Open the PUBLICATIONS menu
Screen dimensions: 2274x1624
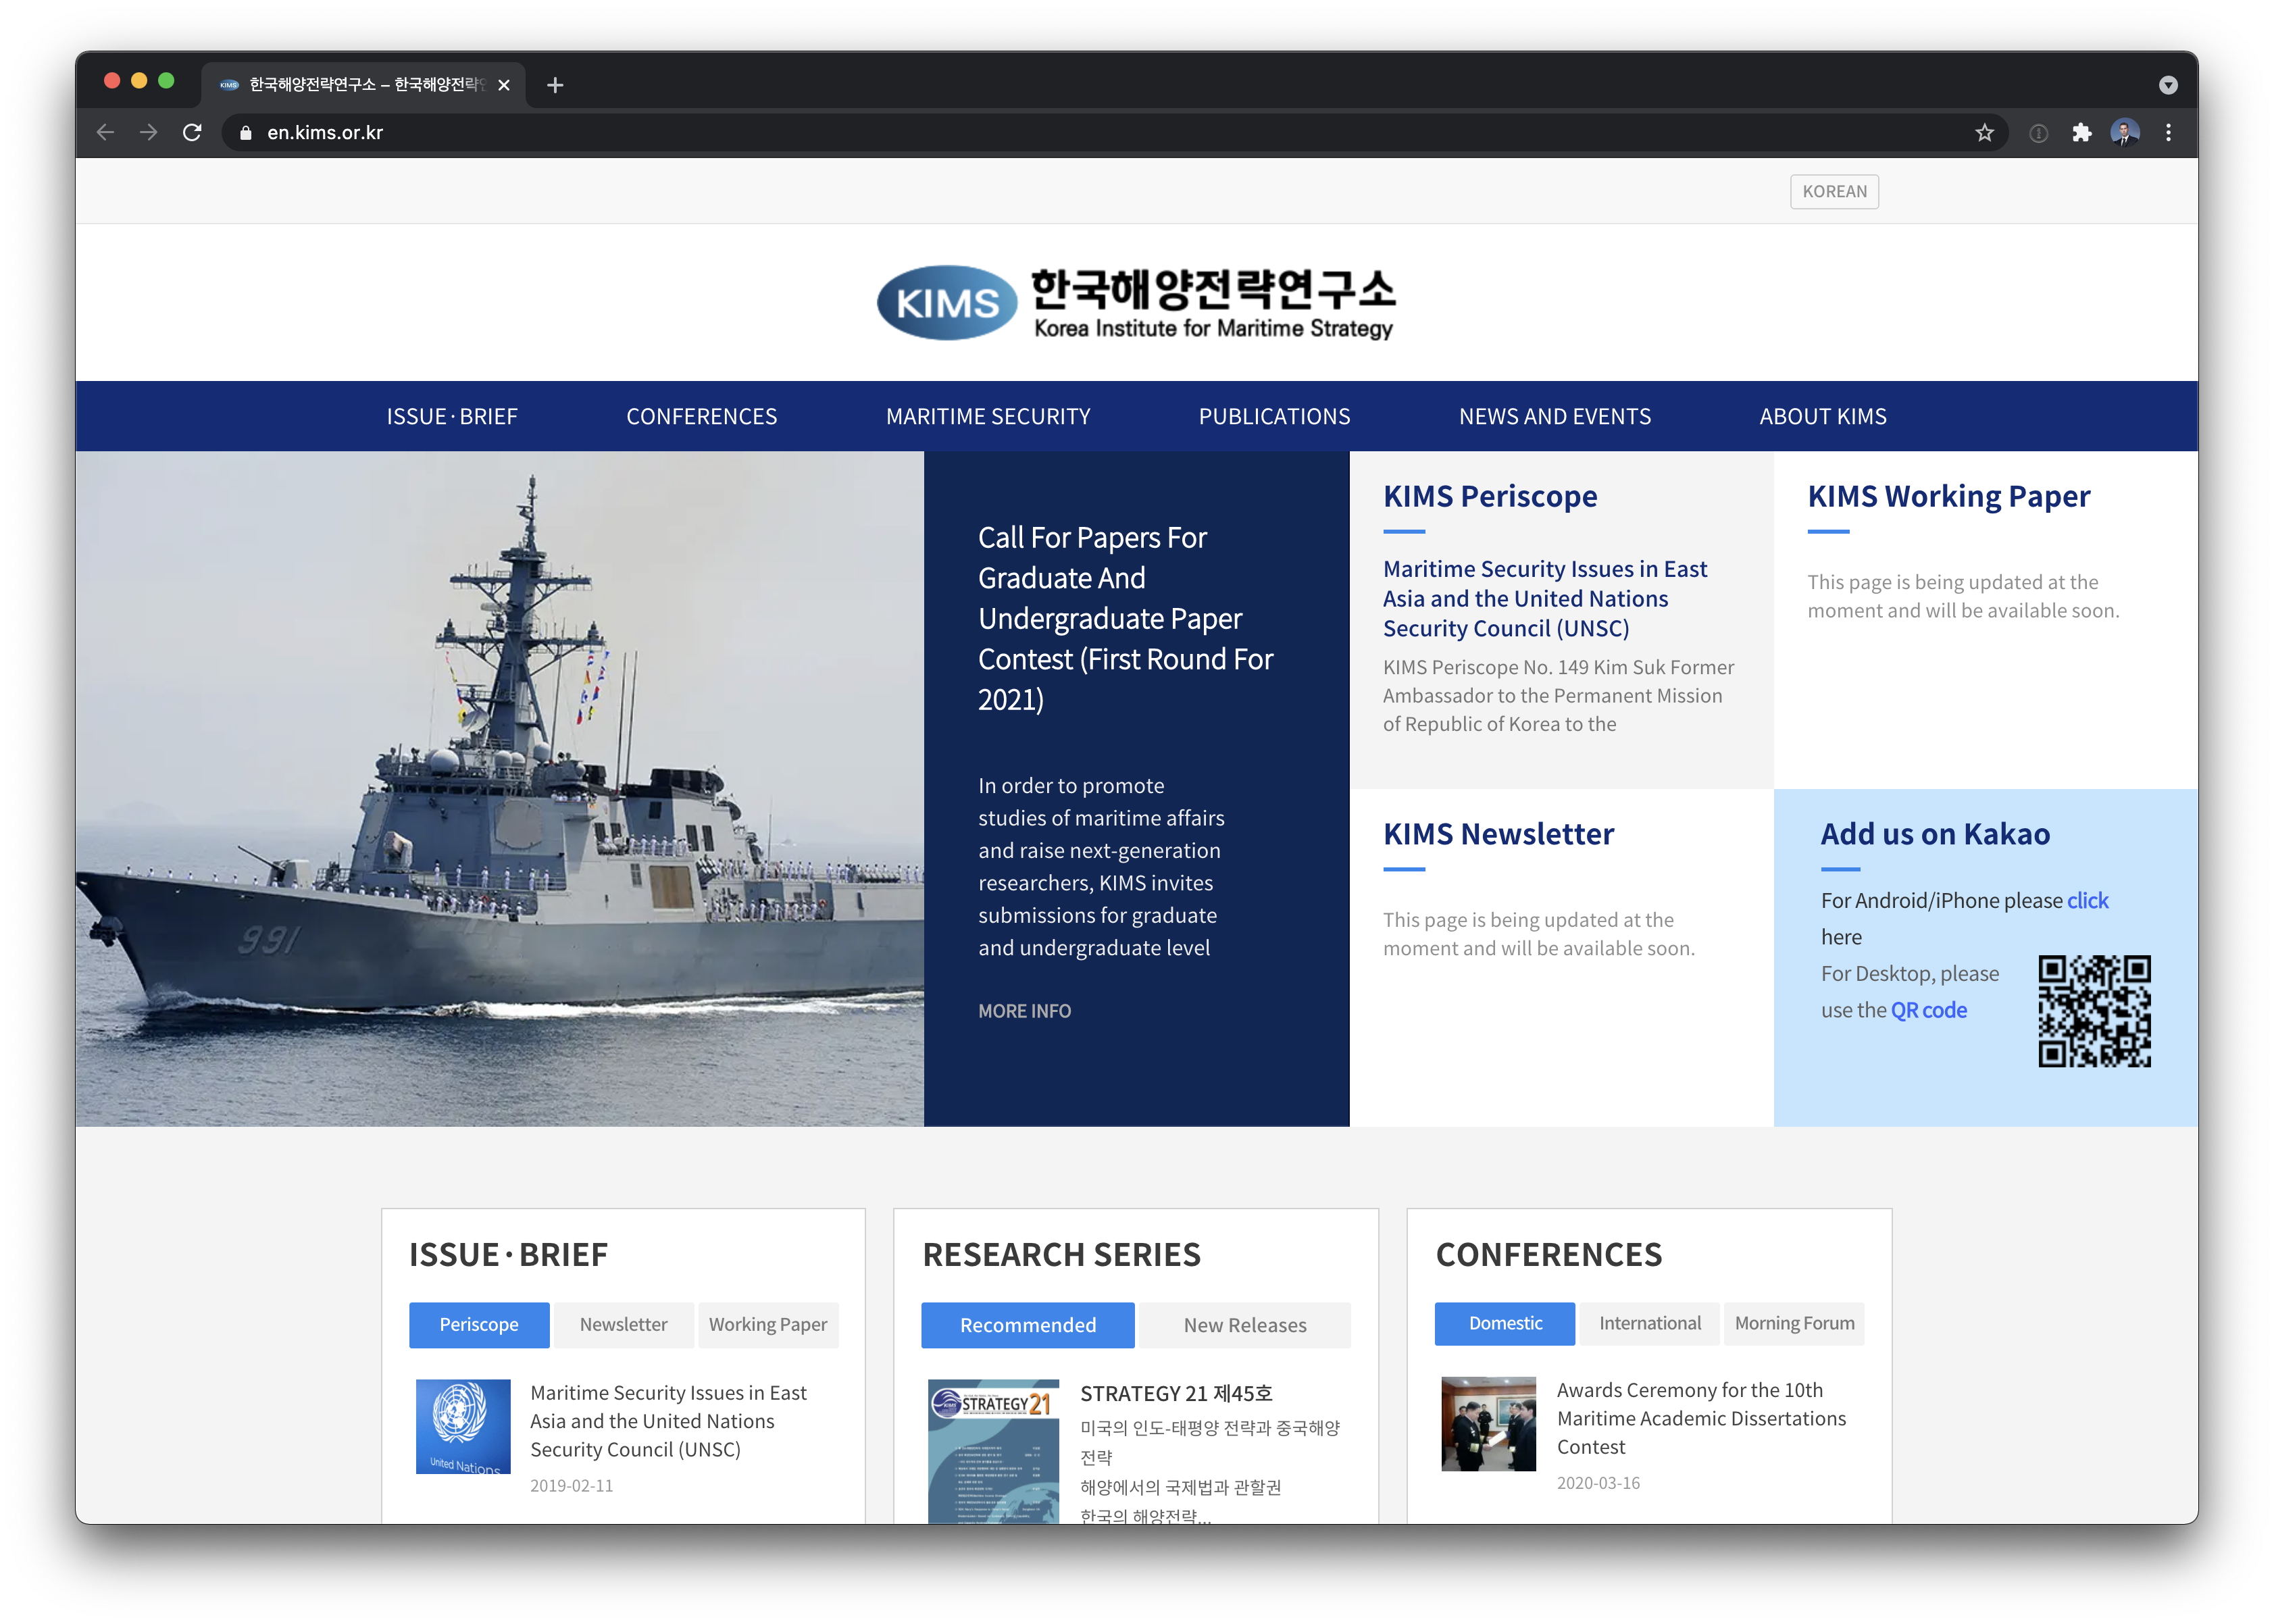[1275, 417]
